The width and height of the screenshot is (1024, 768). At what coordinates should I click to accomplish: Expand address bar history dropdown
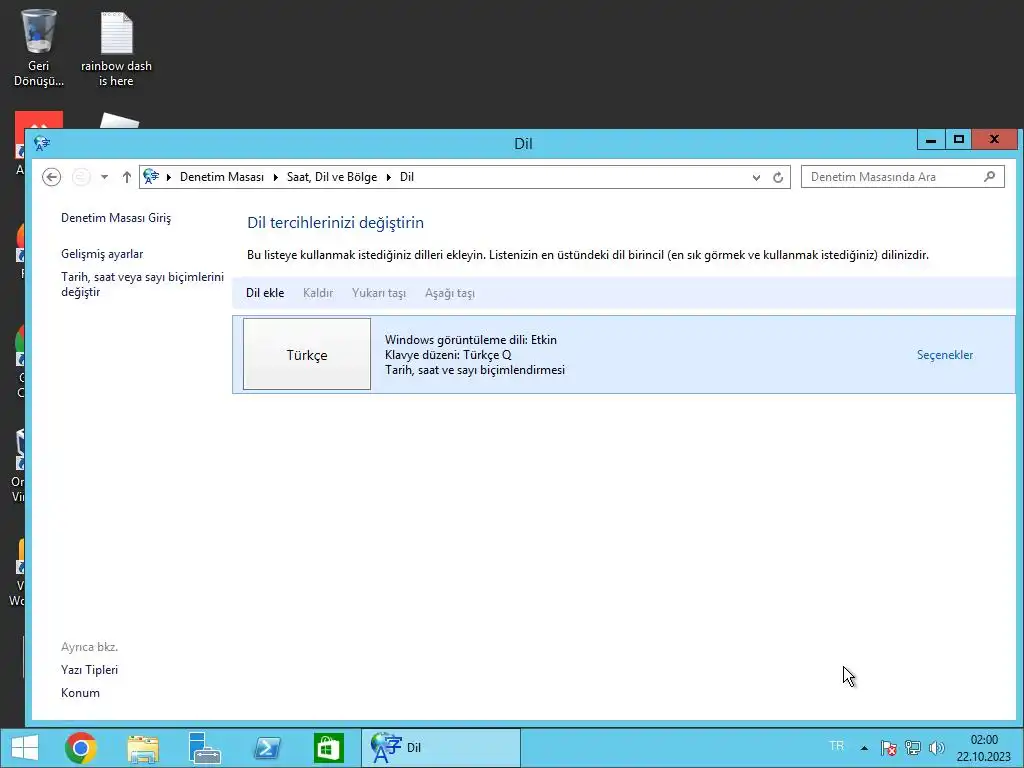pos(756,177)
